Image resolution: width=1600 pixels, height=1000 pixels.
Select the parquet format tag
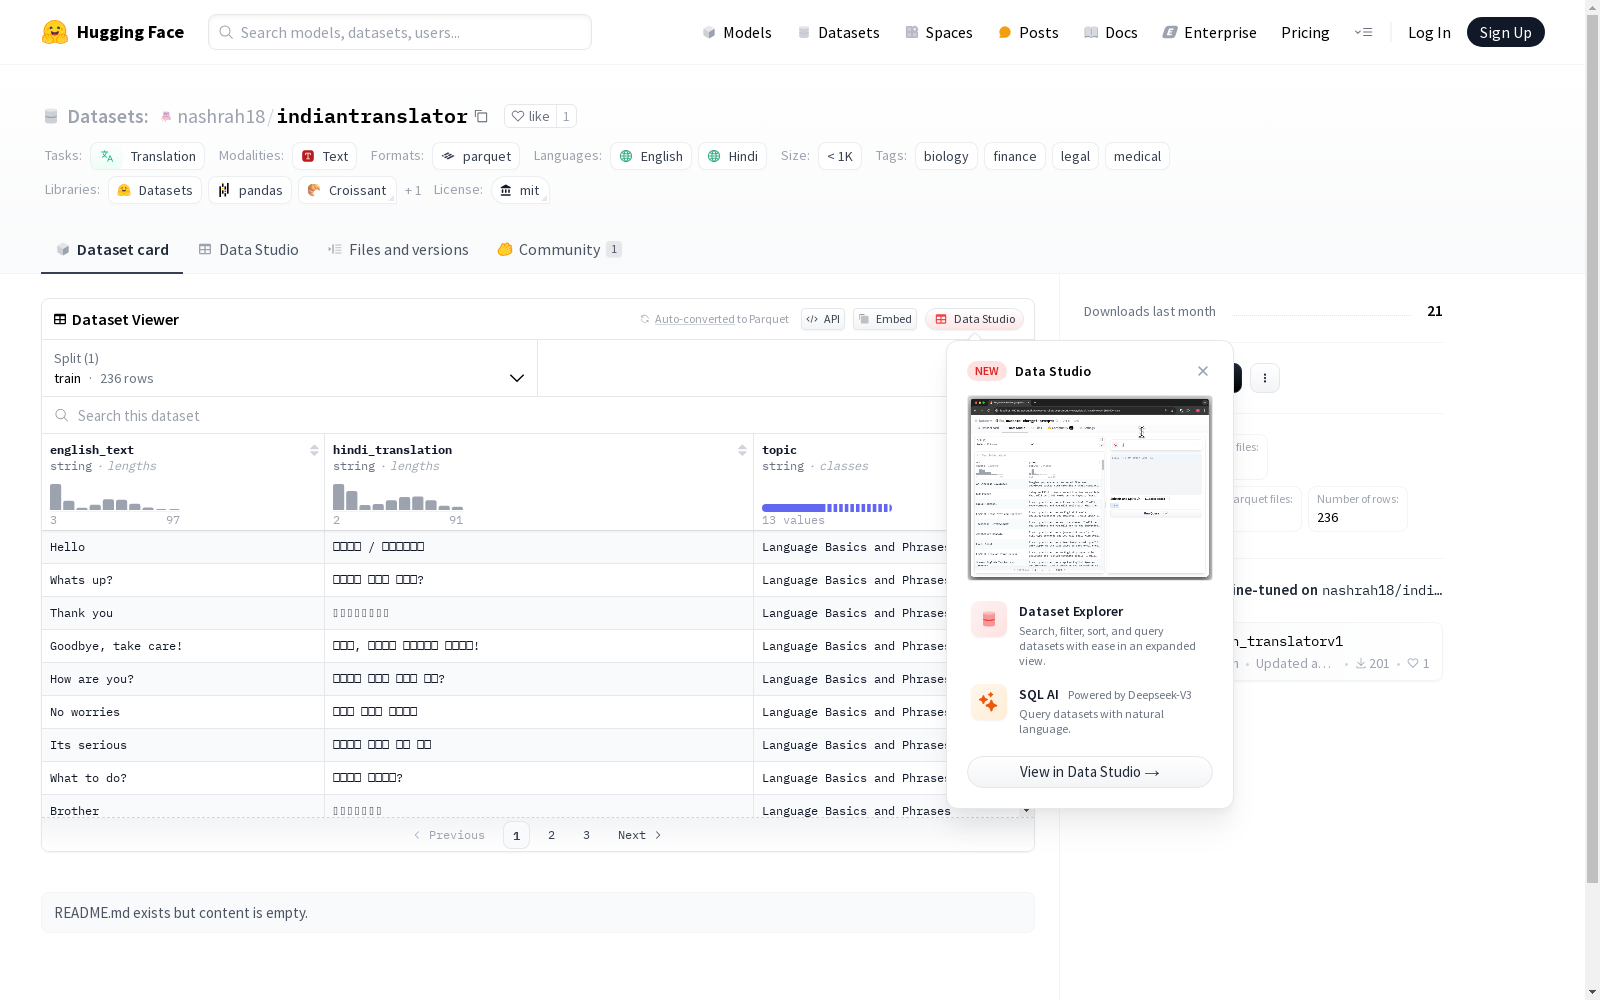pos(476,156)
